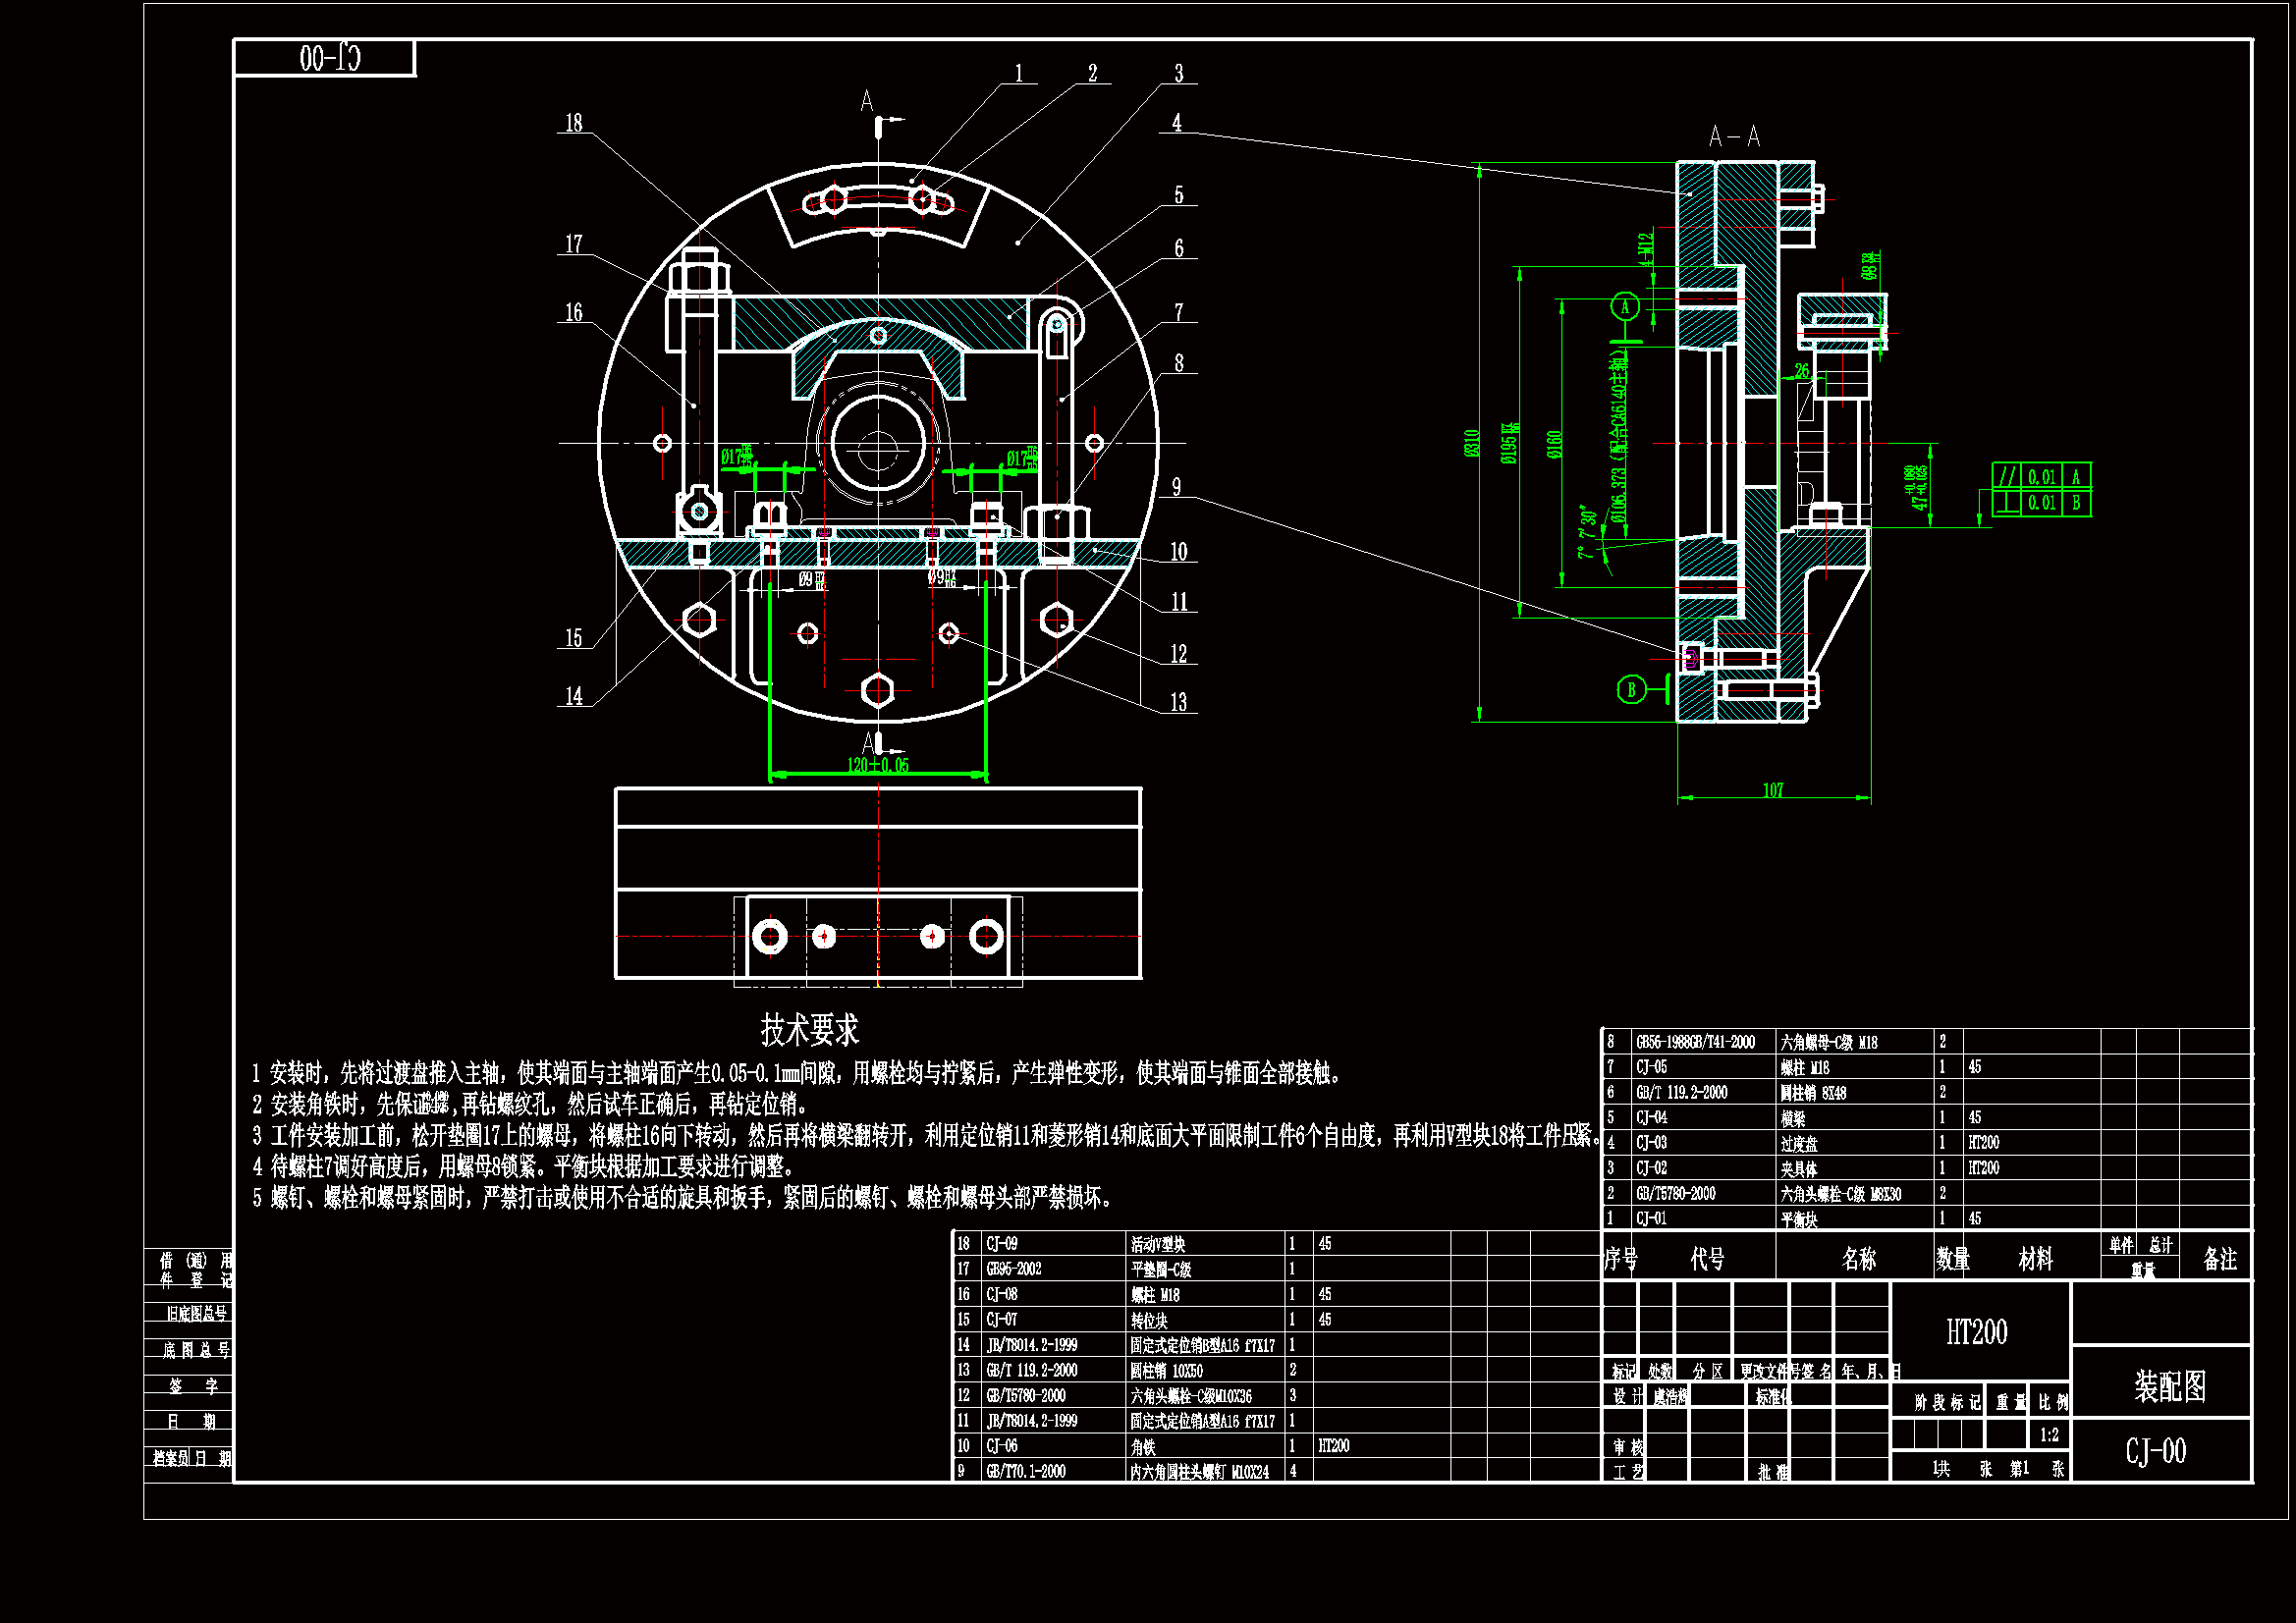Select the parallelism tolerance frame 0.01 A
The height and width of the screenshot is (1623, 2296).
2041,477
